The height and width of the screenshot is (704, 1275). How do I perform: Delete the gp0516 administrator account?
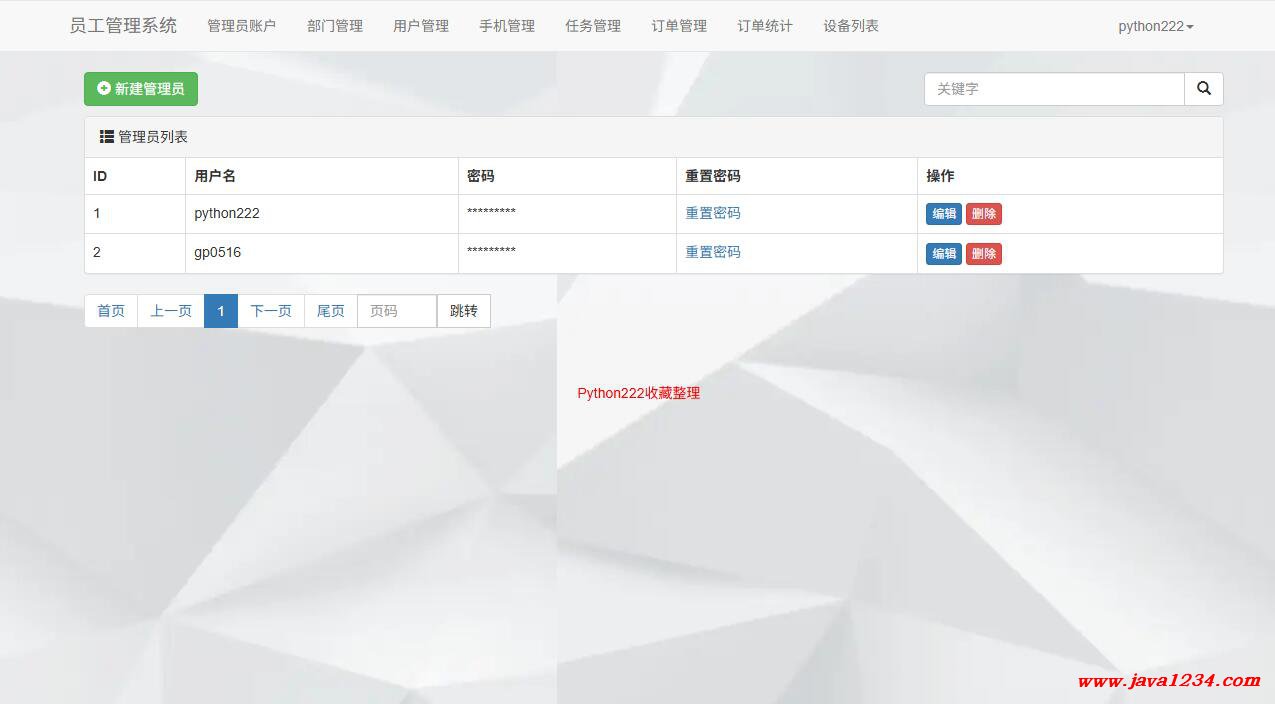pyautogui.click(x=983, y=254)
